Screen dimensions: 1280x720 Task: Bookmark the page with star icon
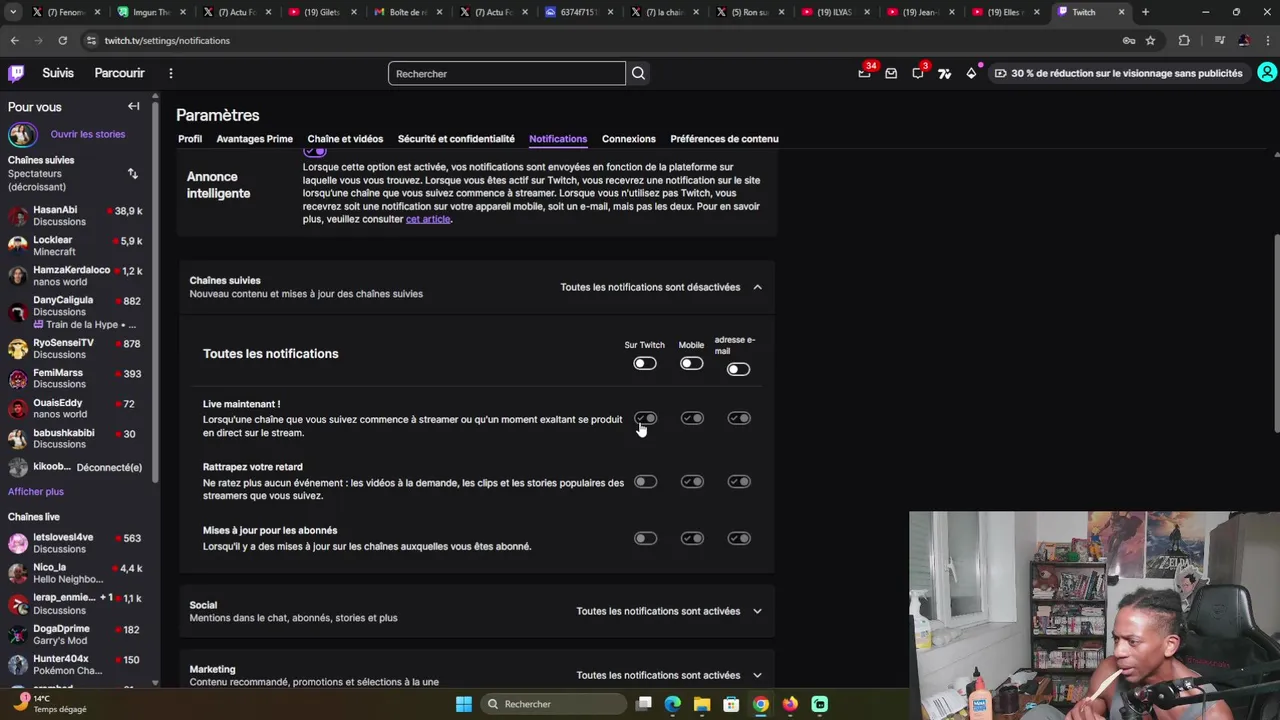point(1150,40)
